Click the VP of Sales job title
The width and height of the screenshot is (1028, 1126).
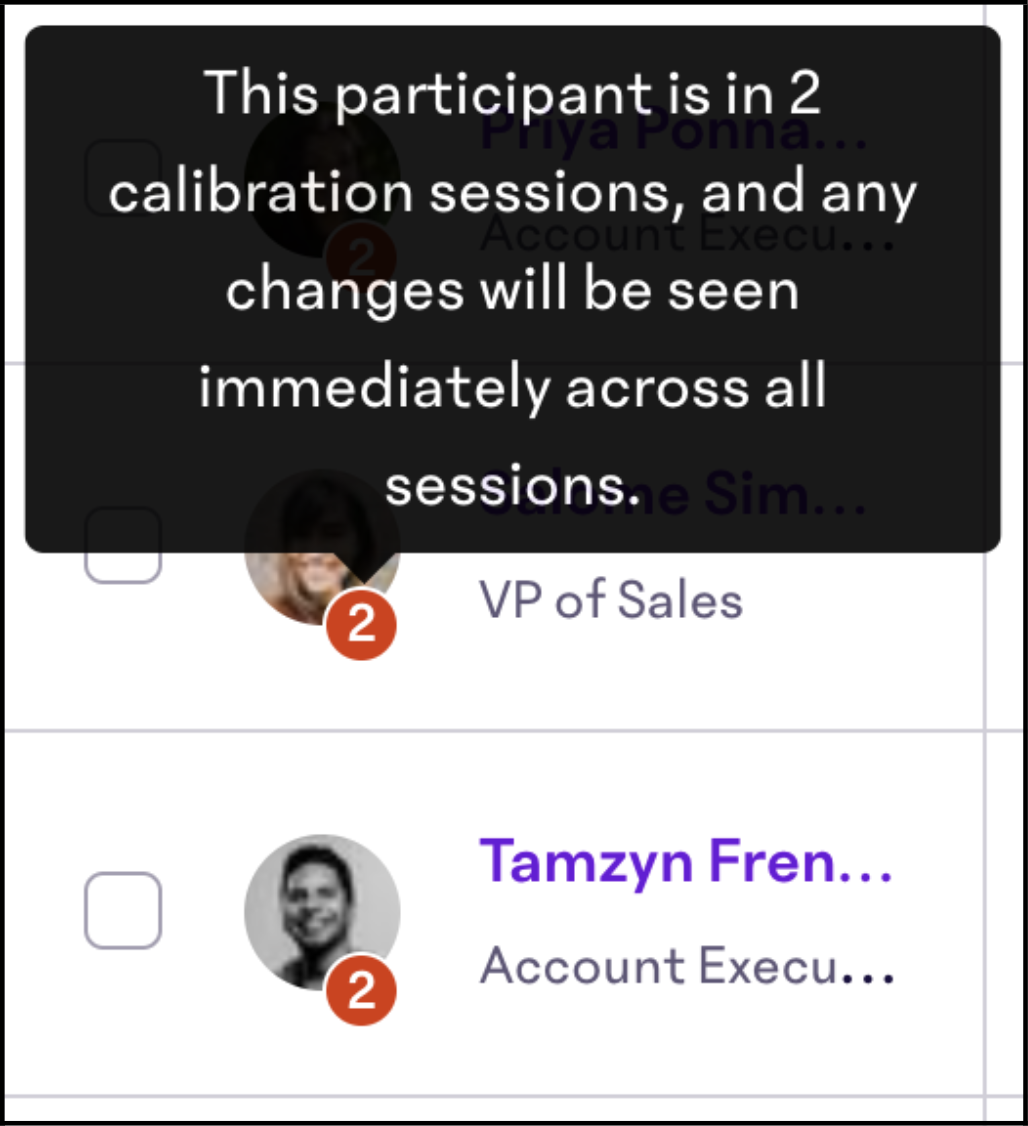611,600
